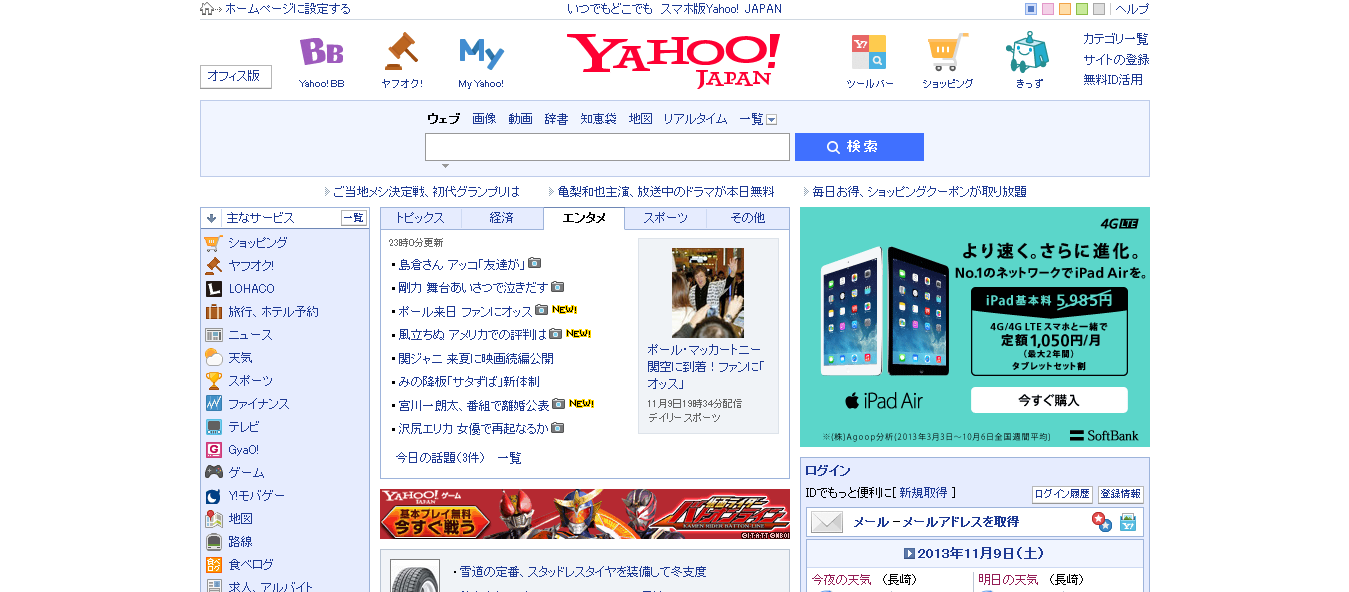The height and width of the screenshot is (592, 1349).
Task: Open the ツールバー icon
Action: point(869,52)
